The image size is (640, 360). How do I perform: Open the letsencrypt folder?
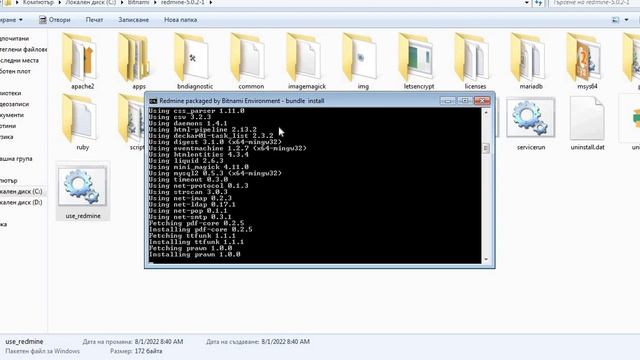[x=419, y=61]
